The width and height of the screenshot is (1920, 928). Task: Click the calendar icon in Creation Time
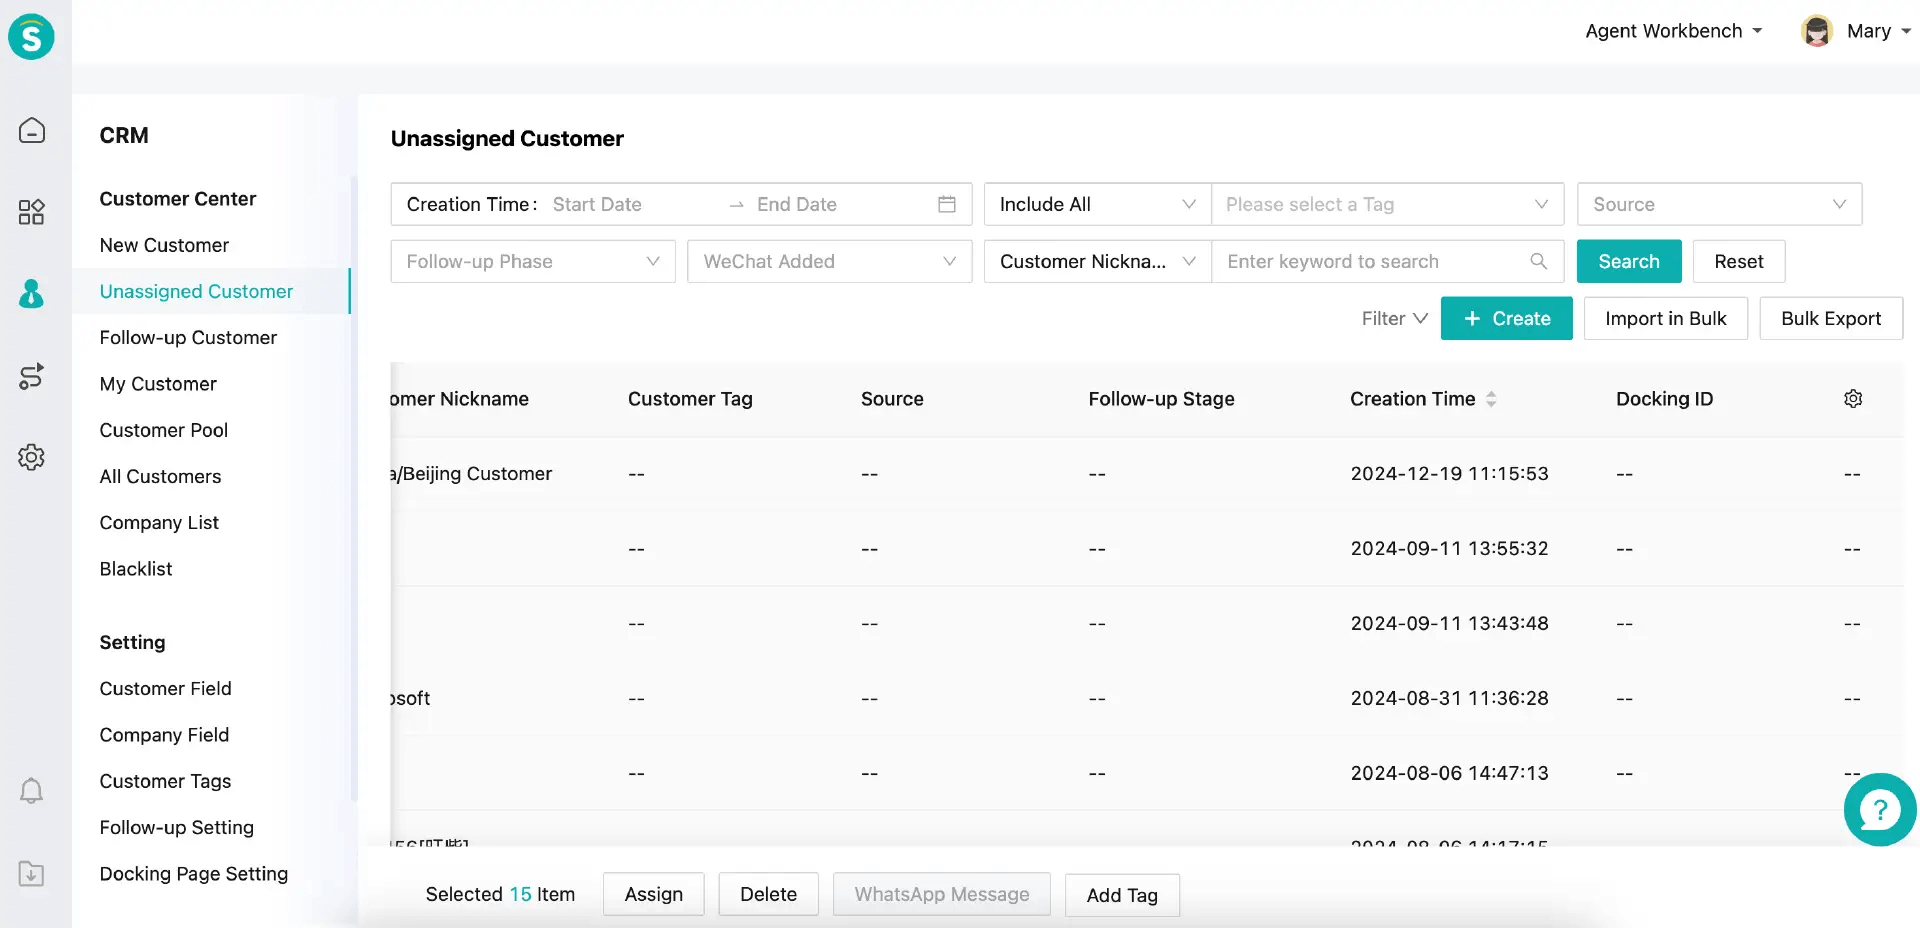click(x=947, y=204)
